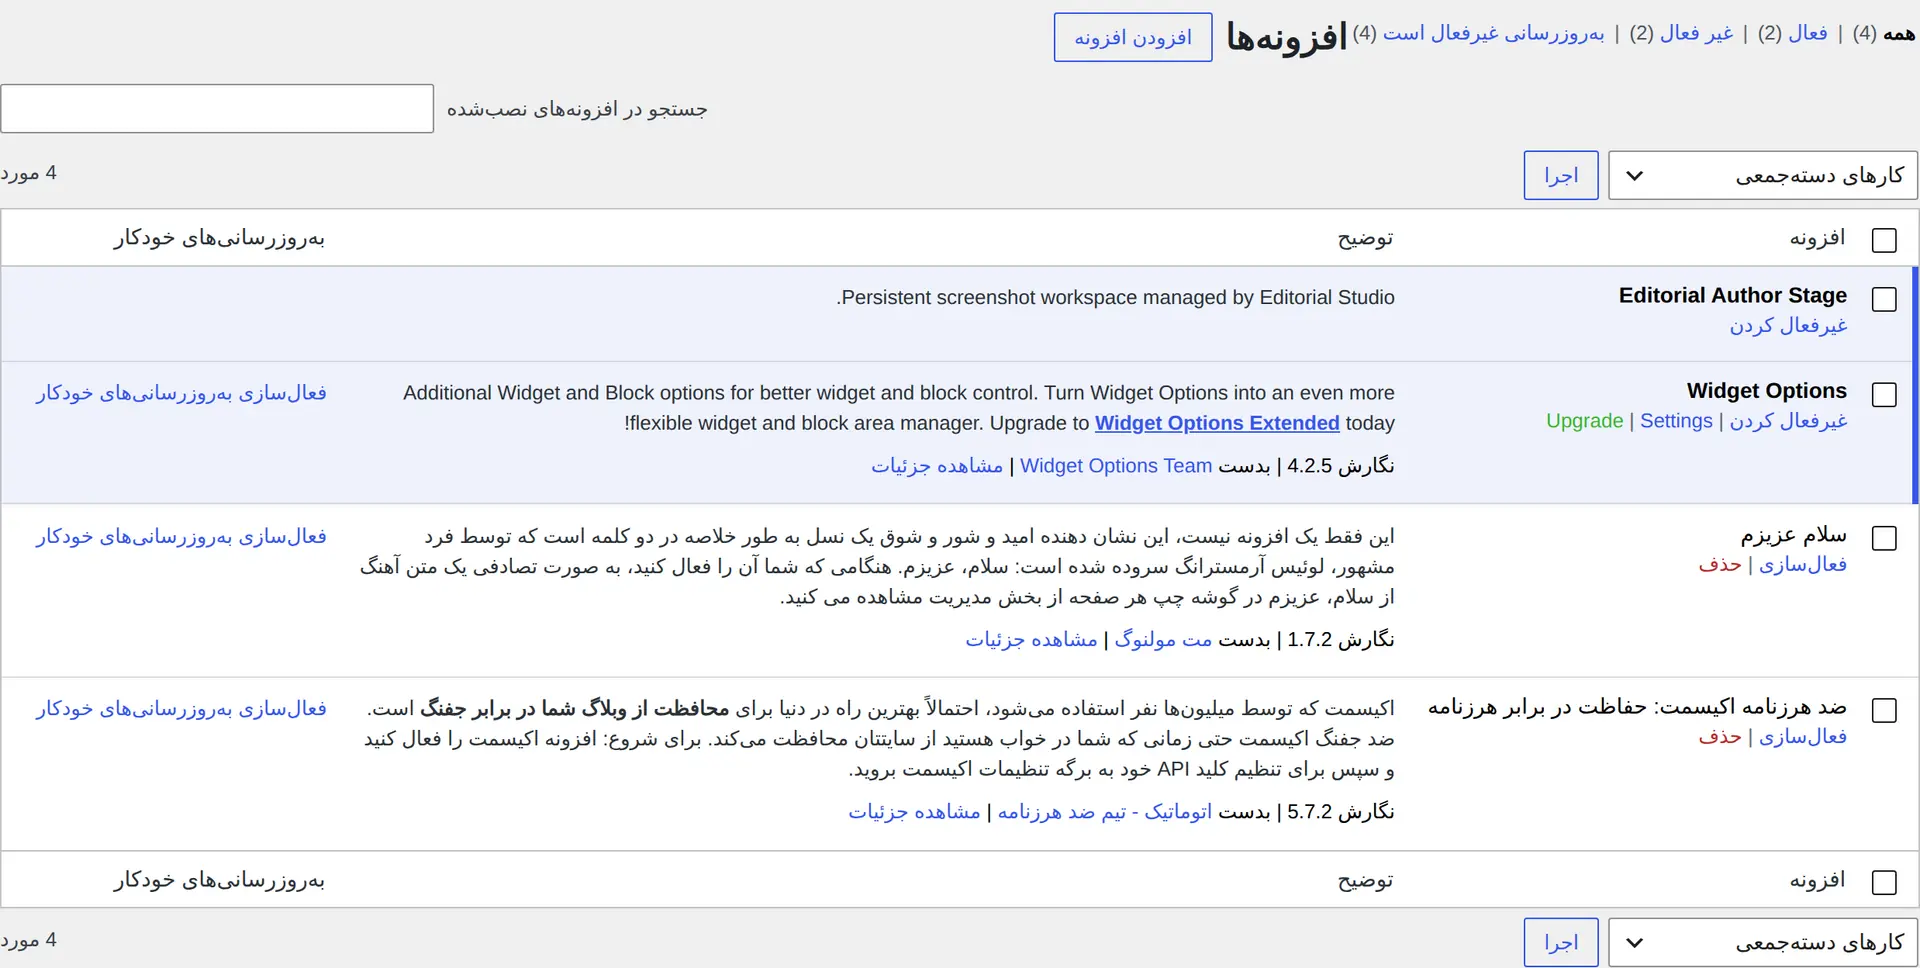Delete the سلام عزیزم plugin
The height and width of the screenshot is (968, 1920).
1720,564
